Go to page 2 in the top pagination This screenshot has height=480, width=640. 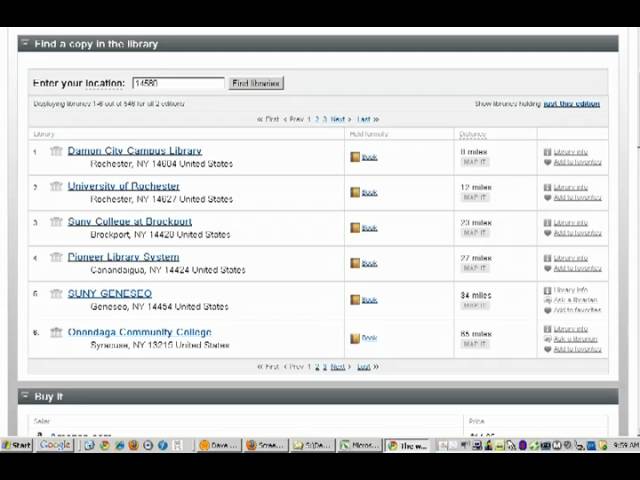click(x=317, y=119)
